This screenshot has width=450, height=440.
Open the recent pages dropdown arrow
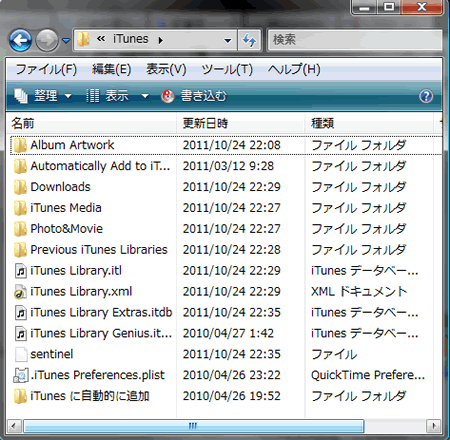[x=66, y=41]
